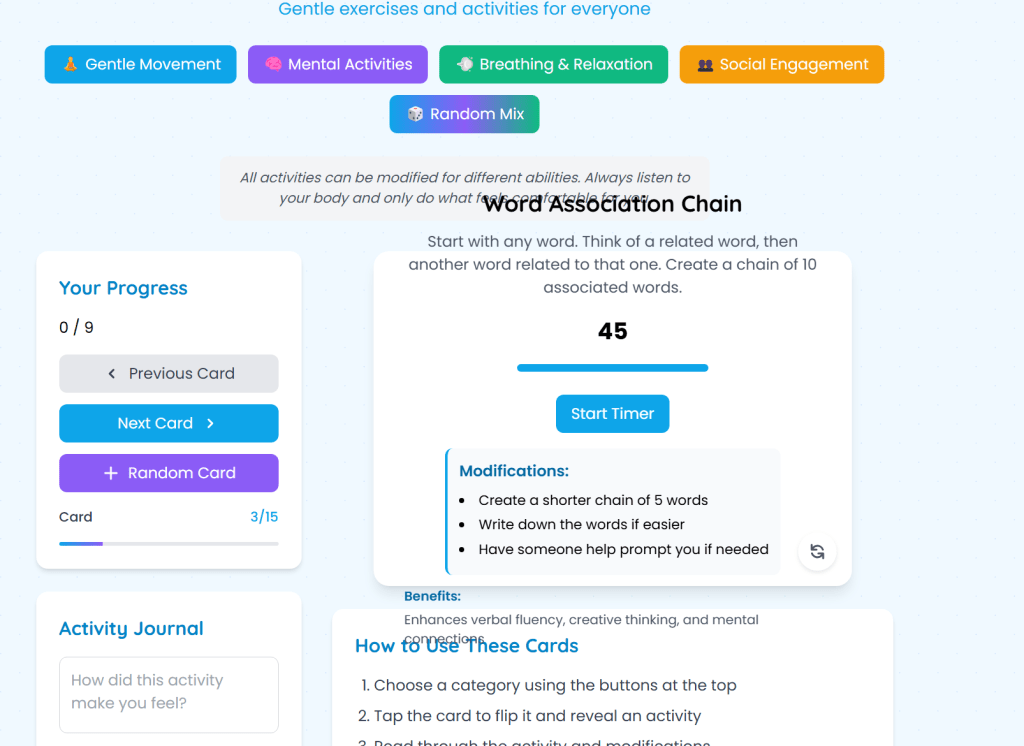Click the blue timer progress bar
The image size is (1024, 746).
pyautogui.click(x=612, y=368)
